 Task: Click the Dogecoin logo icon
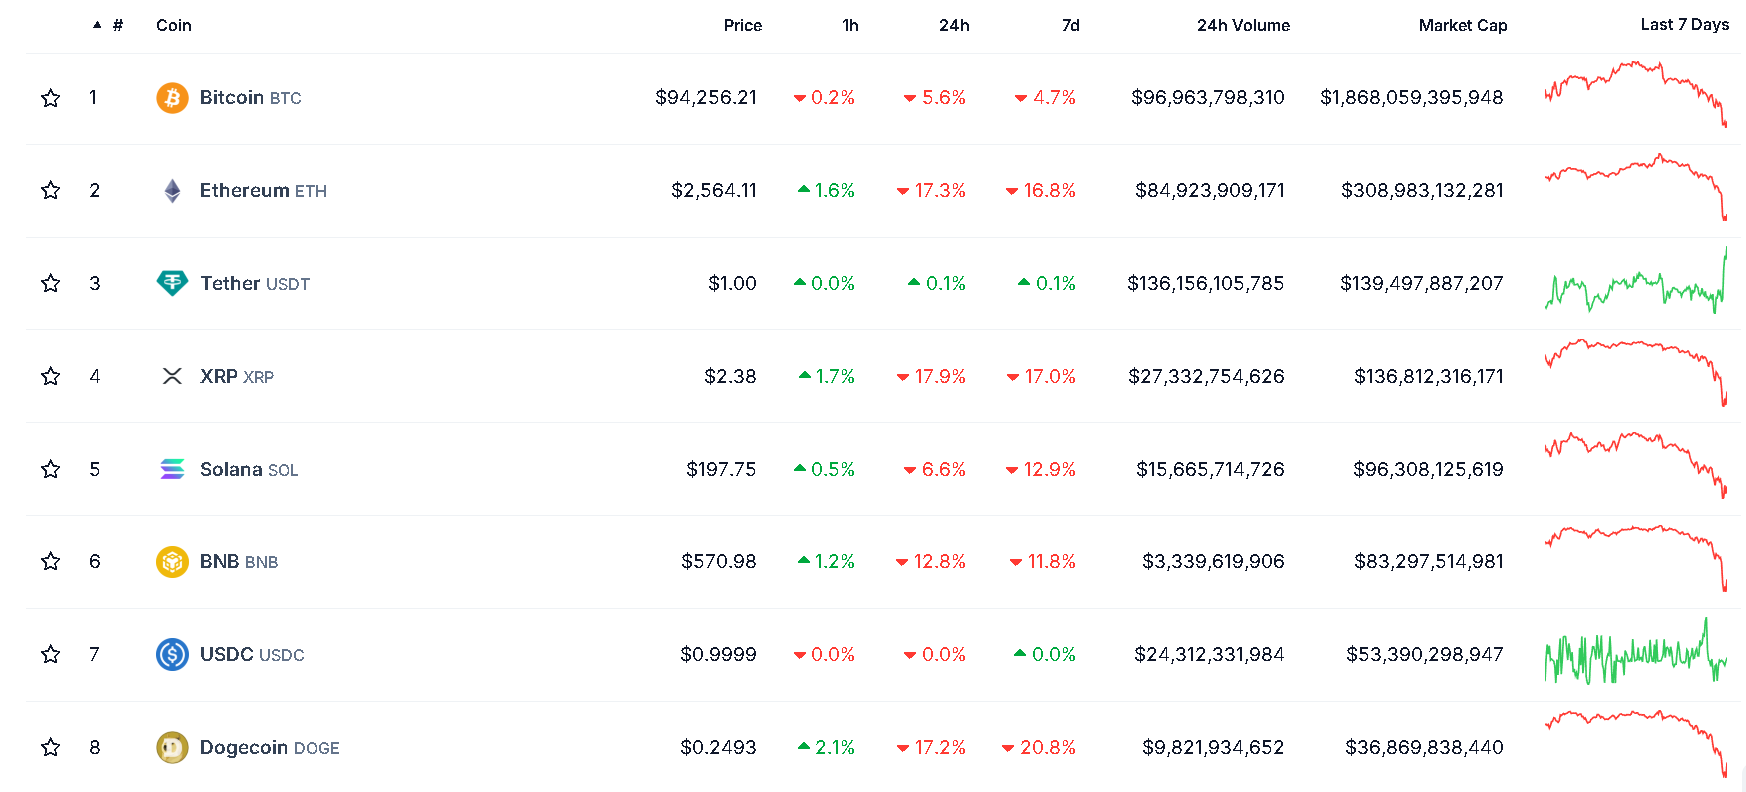coord(172,747)
